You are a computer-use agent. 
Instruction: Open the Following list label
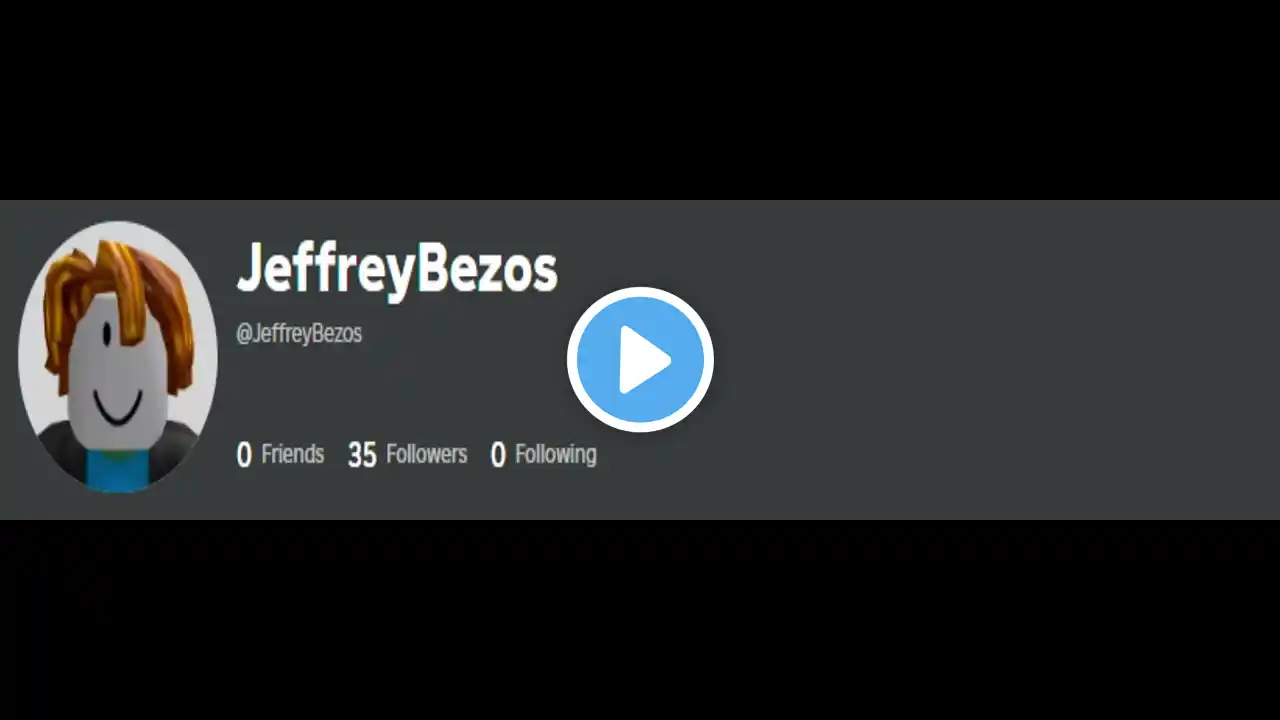coord(556,454)
